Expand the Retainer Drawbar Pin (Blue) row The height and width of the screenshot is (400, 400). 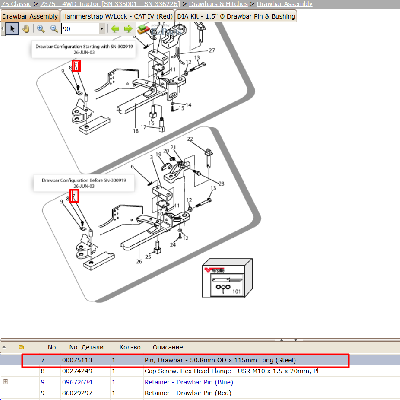pyautogui.click(x=5, y=381)
